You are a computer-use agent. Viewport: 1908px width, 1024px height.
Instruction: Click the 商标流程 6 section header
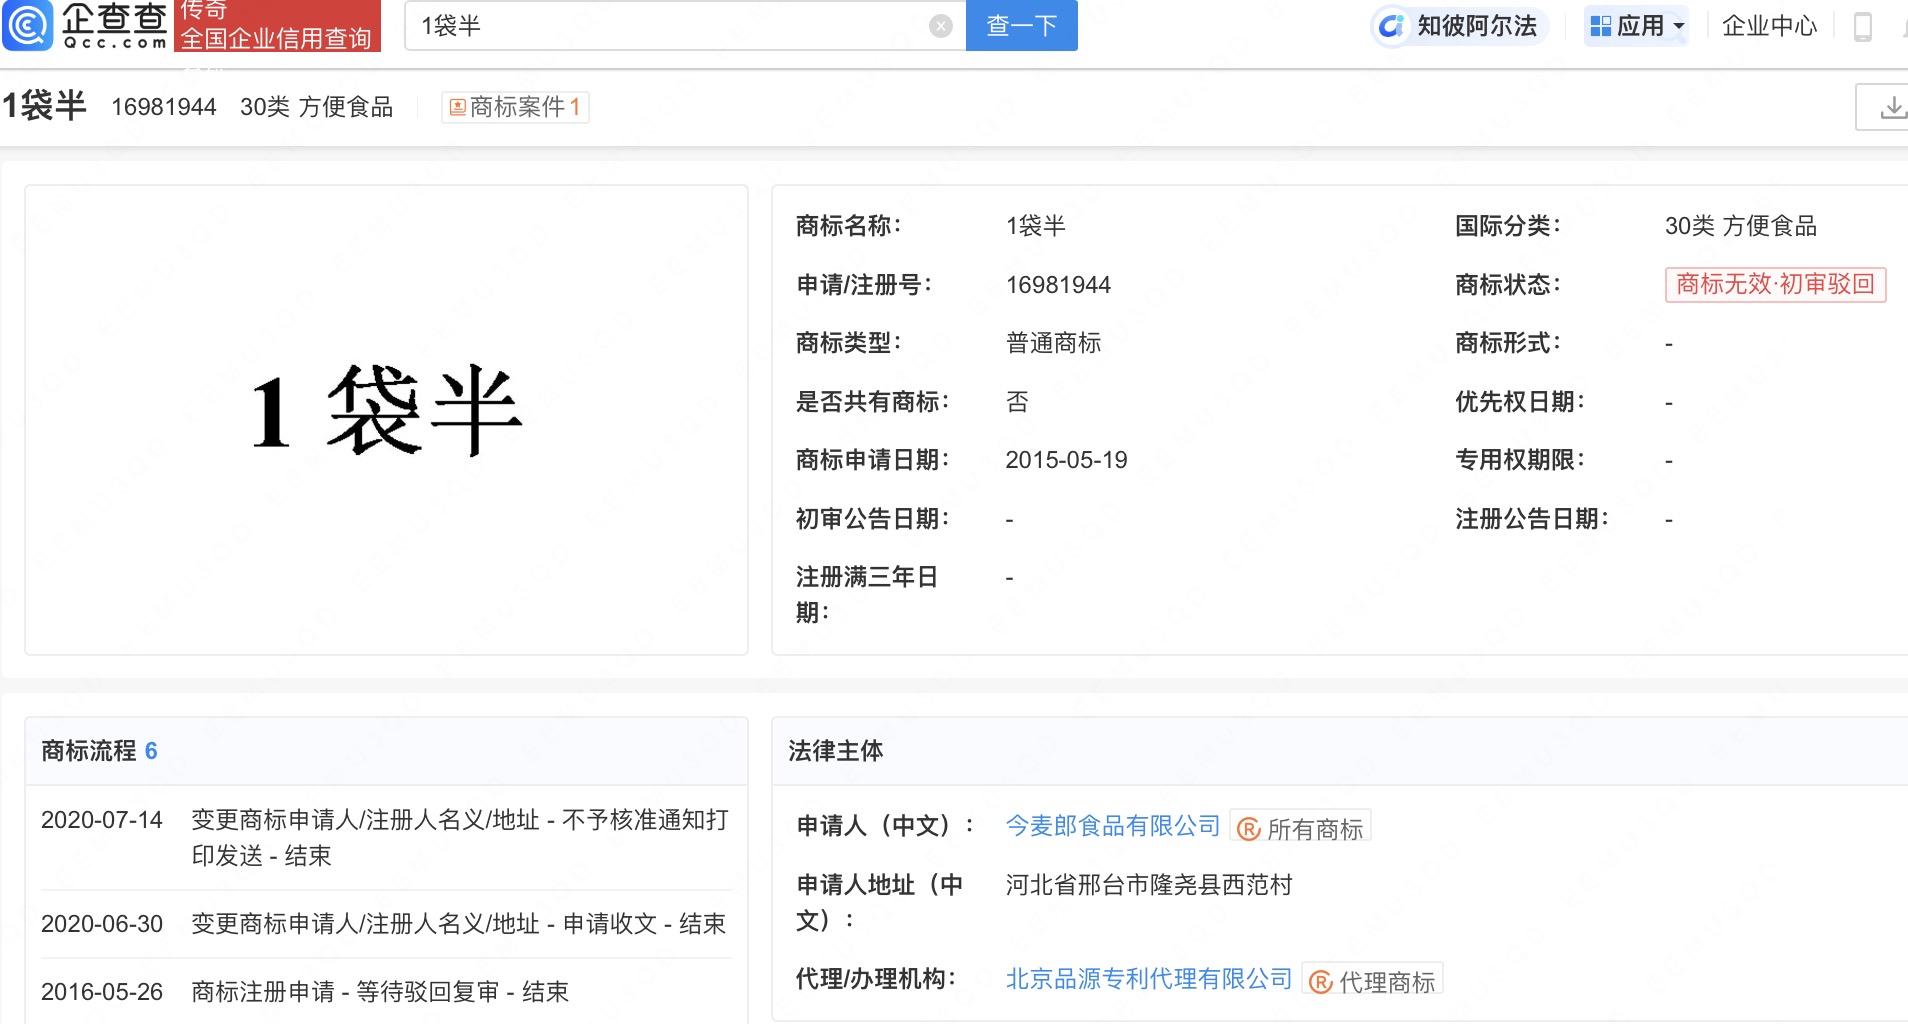99,751
